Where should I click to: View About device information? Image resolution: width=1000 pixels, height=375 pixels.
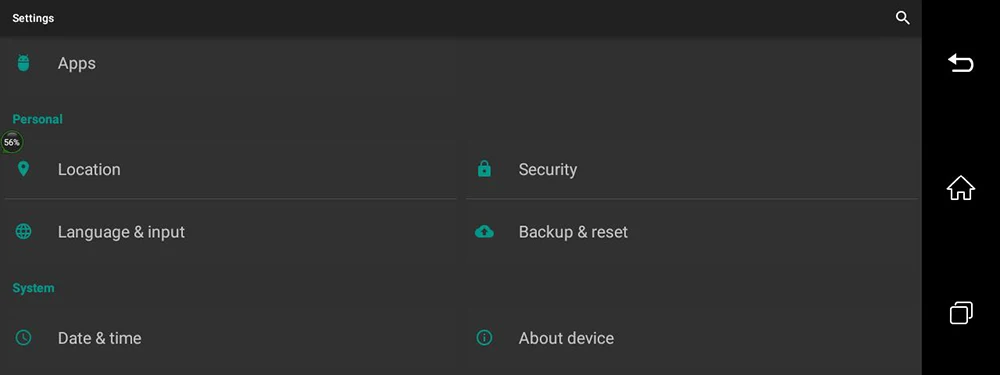[692, 337]
